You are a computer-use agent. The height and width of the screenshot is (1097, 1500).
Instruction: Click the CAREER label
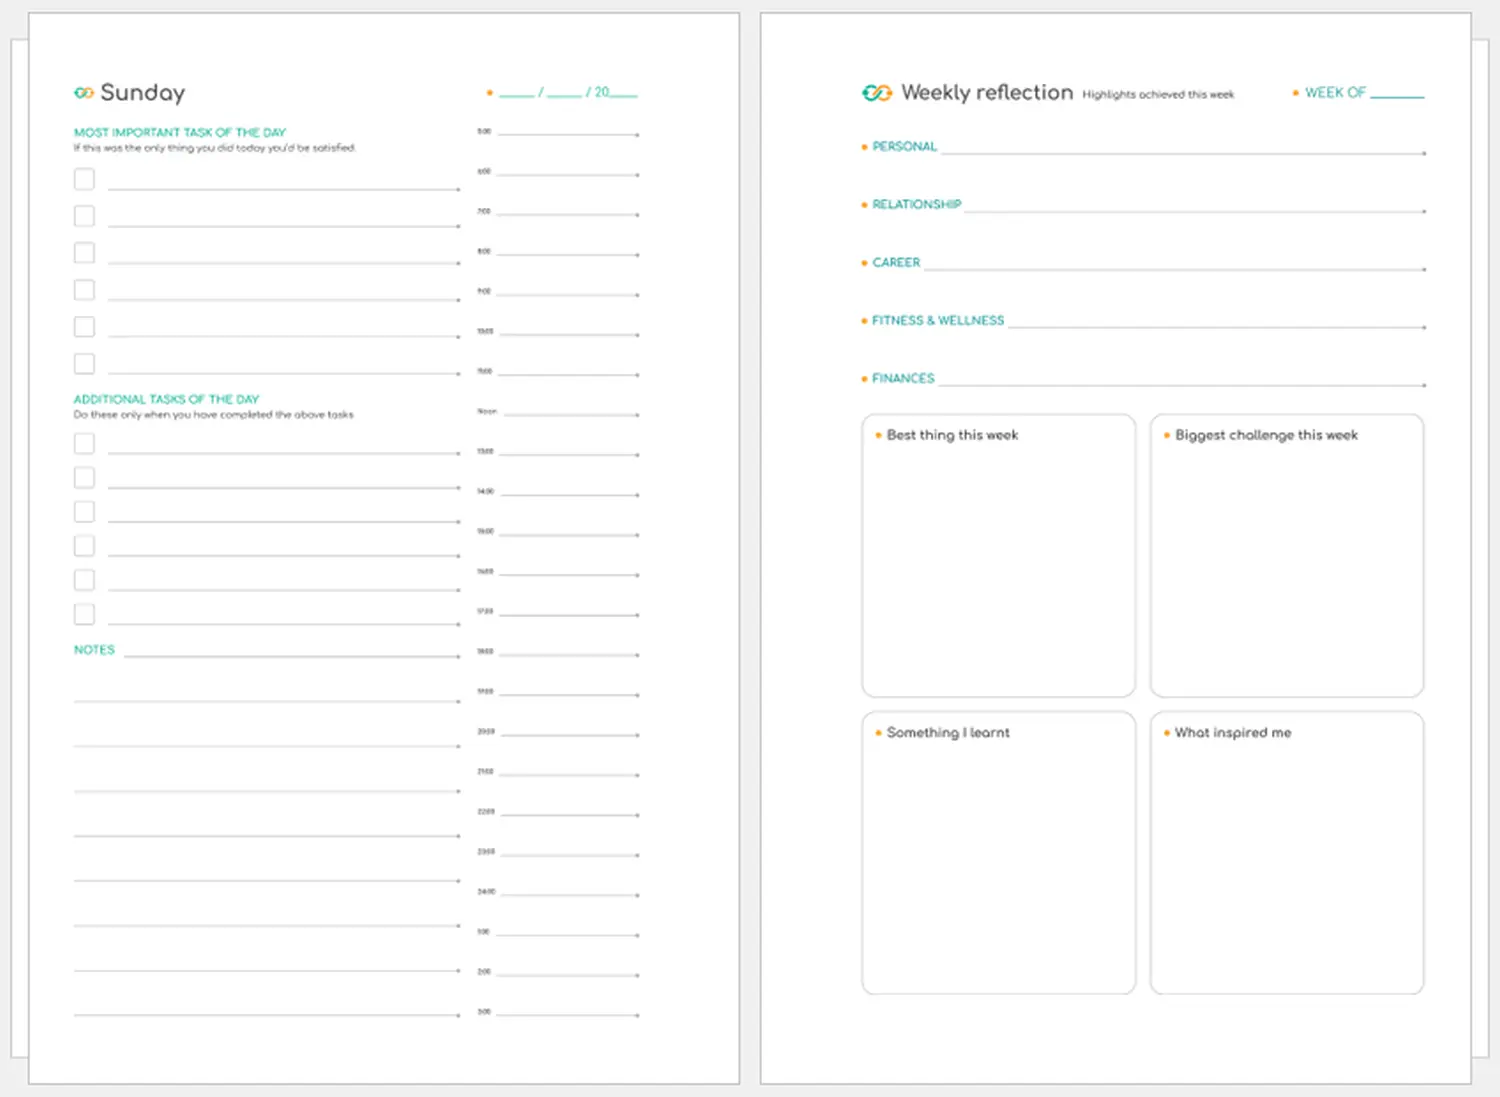pos(896,262)
